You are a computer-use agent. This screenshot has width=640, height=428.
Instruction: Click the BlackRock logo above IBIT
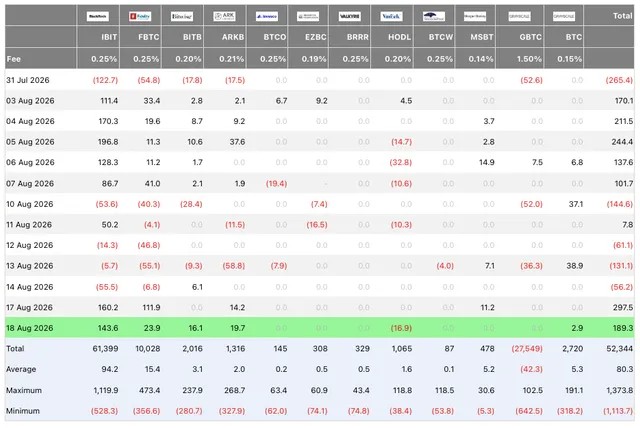click(98, 16)
